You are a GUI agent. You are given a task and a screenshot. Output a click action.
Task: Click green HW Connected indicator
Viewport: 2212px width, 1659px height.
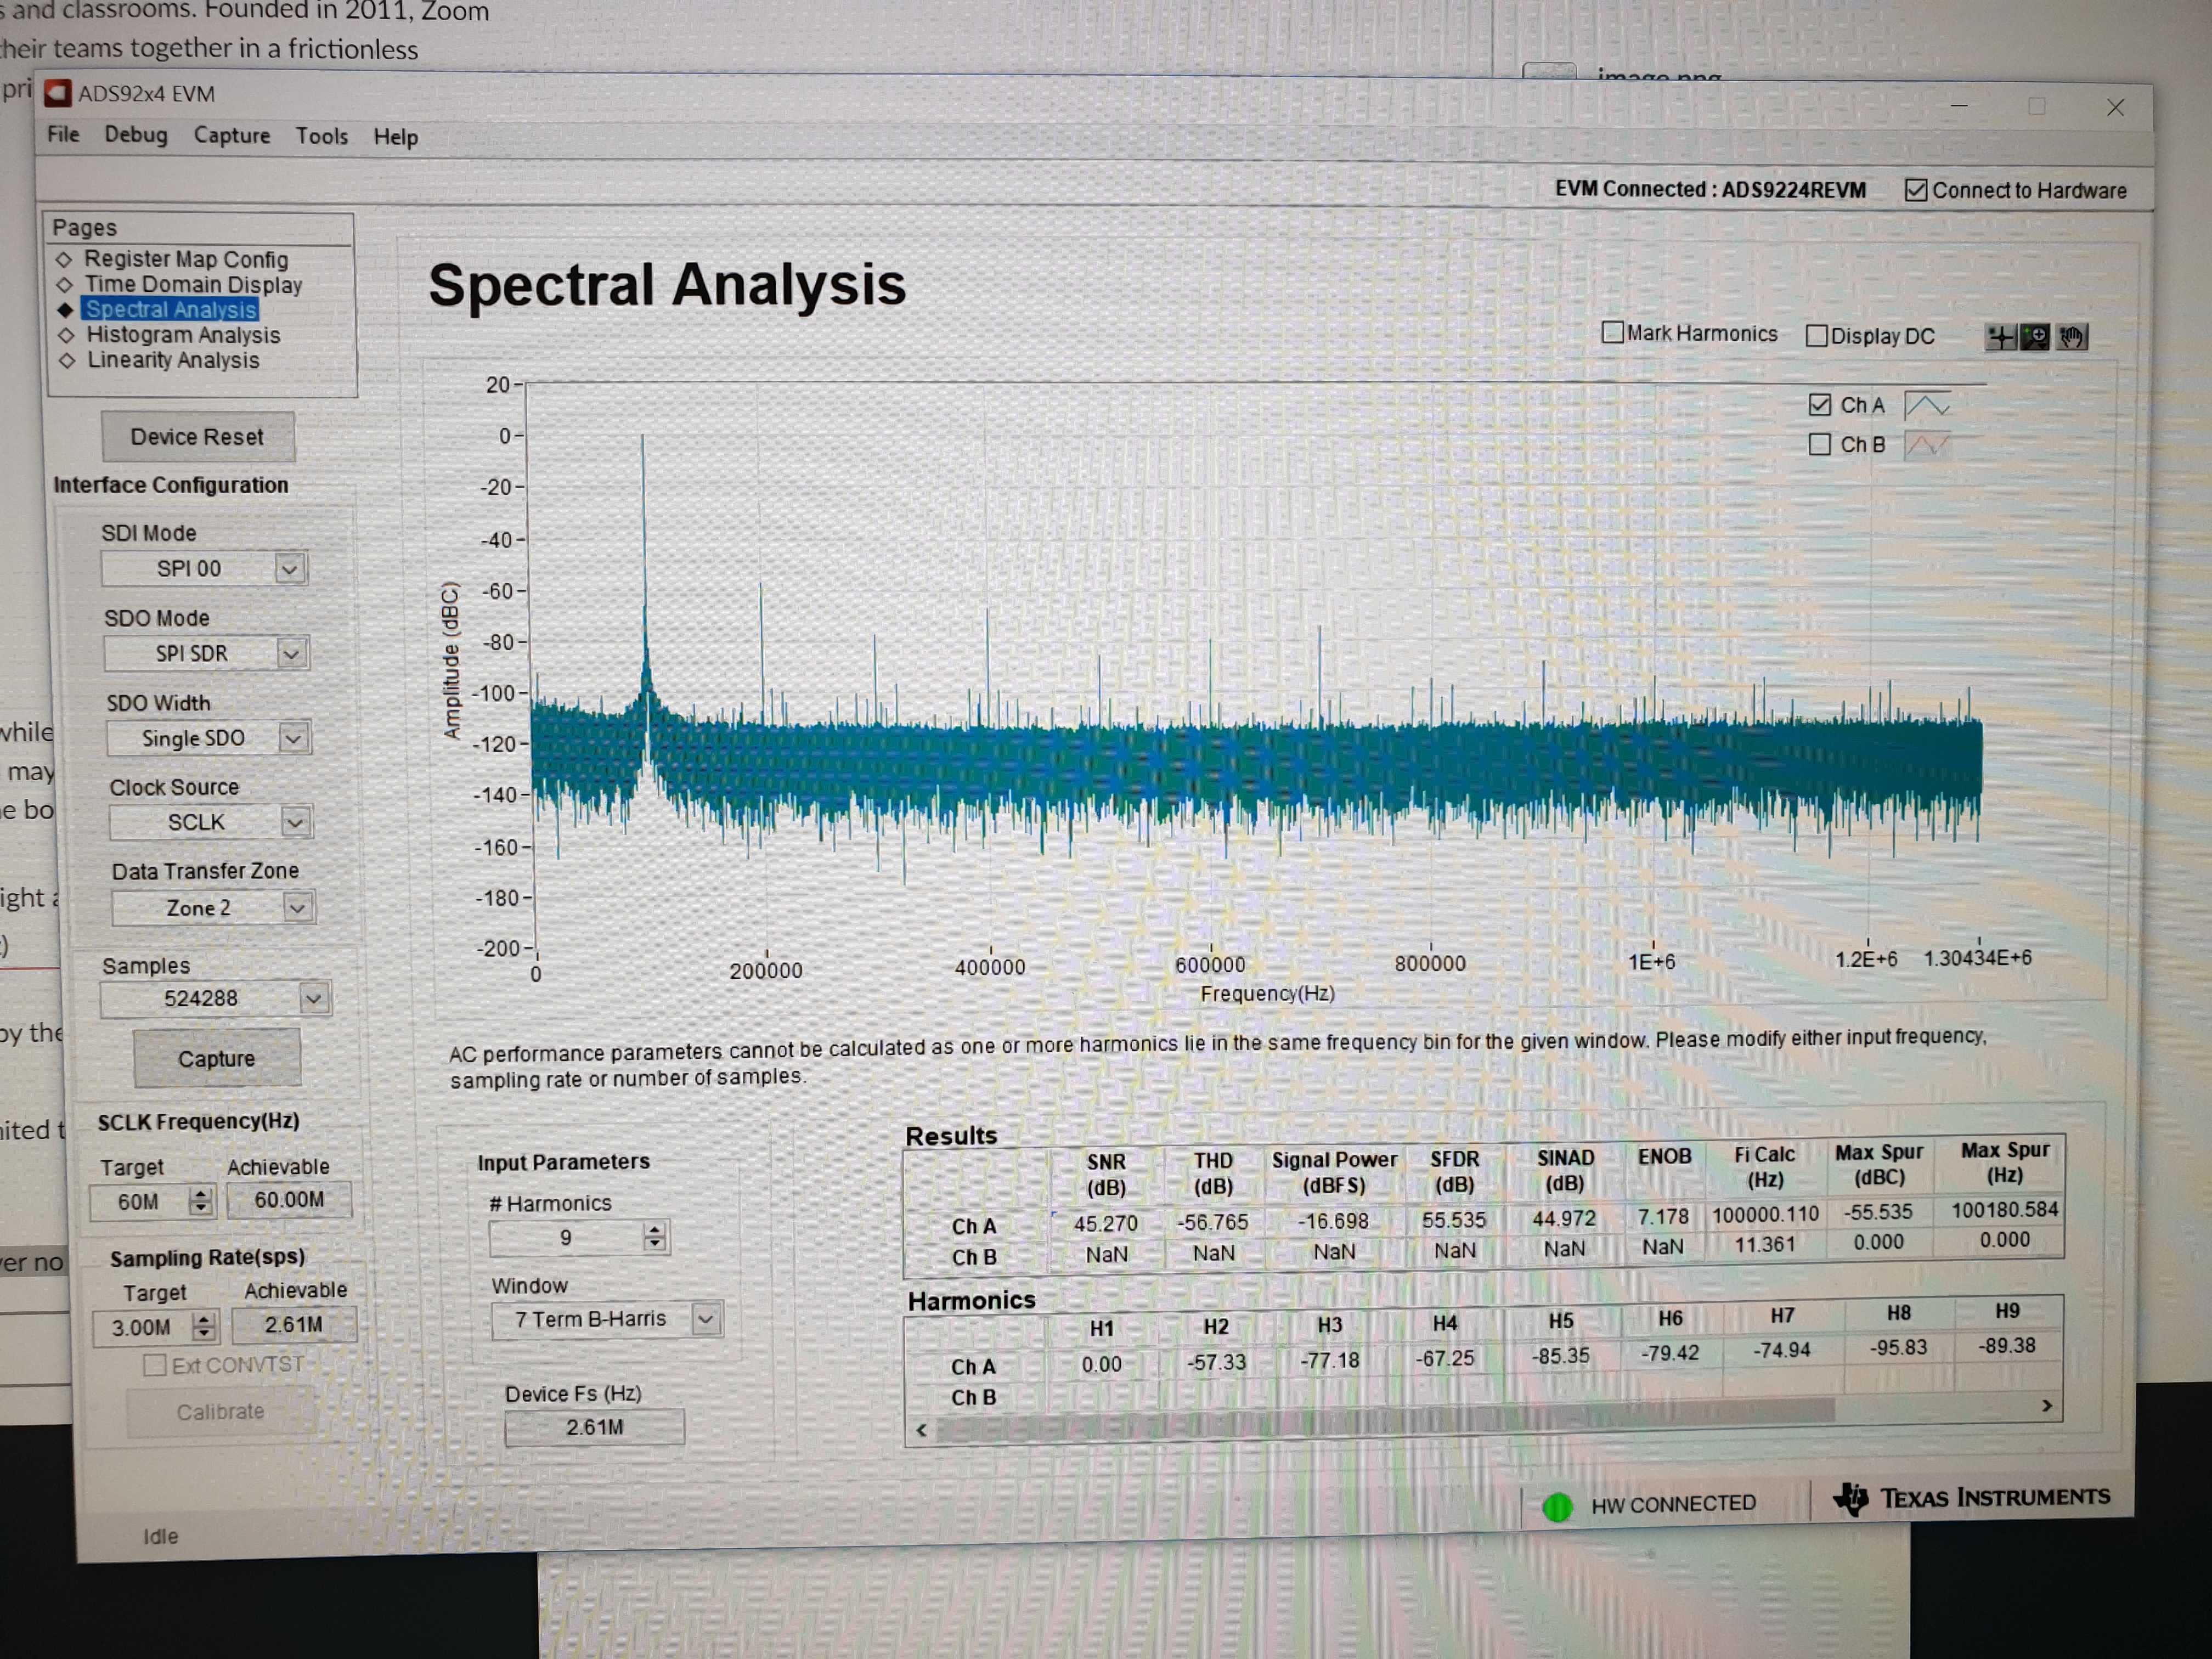1558,1506
